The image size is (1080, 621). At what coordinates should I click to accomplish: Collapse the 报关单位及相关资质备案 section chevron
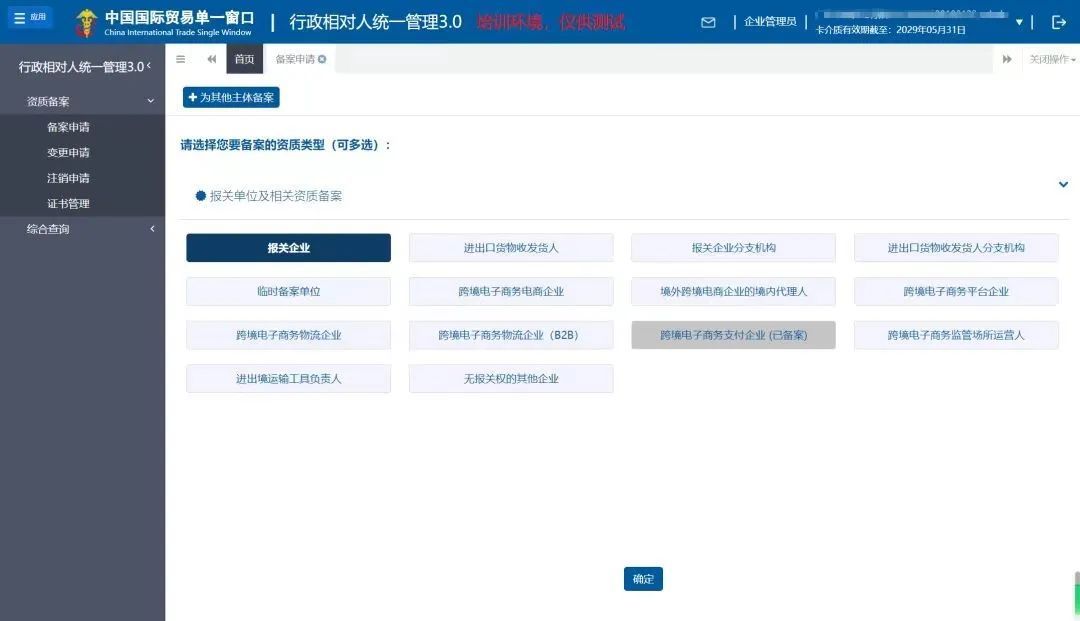[x=1063, y=185]
